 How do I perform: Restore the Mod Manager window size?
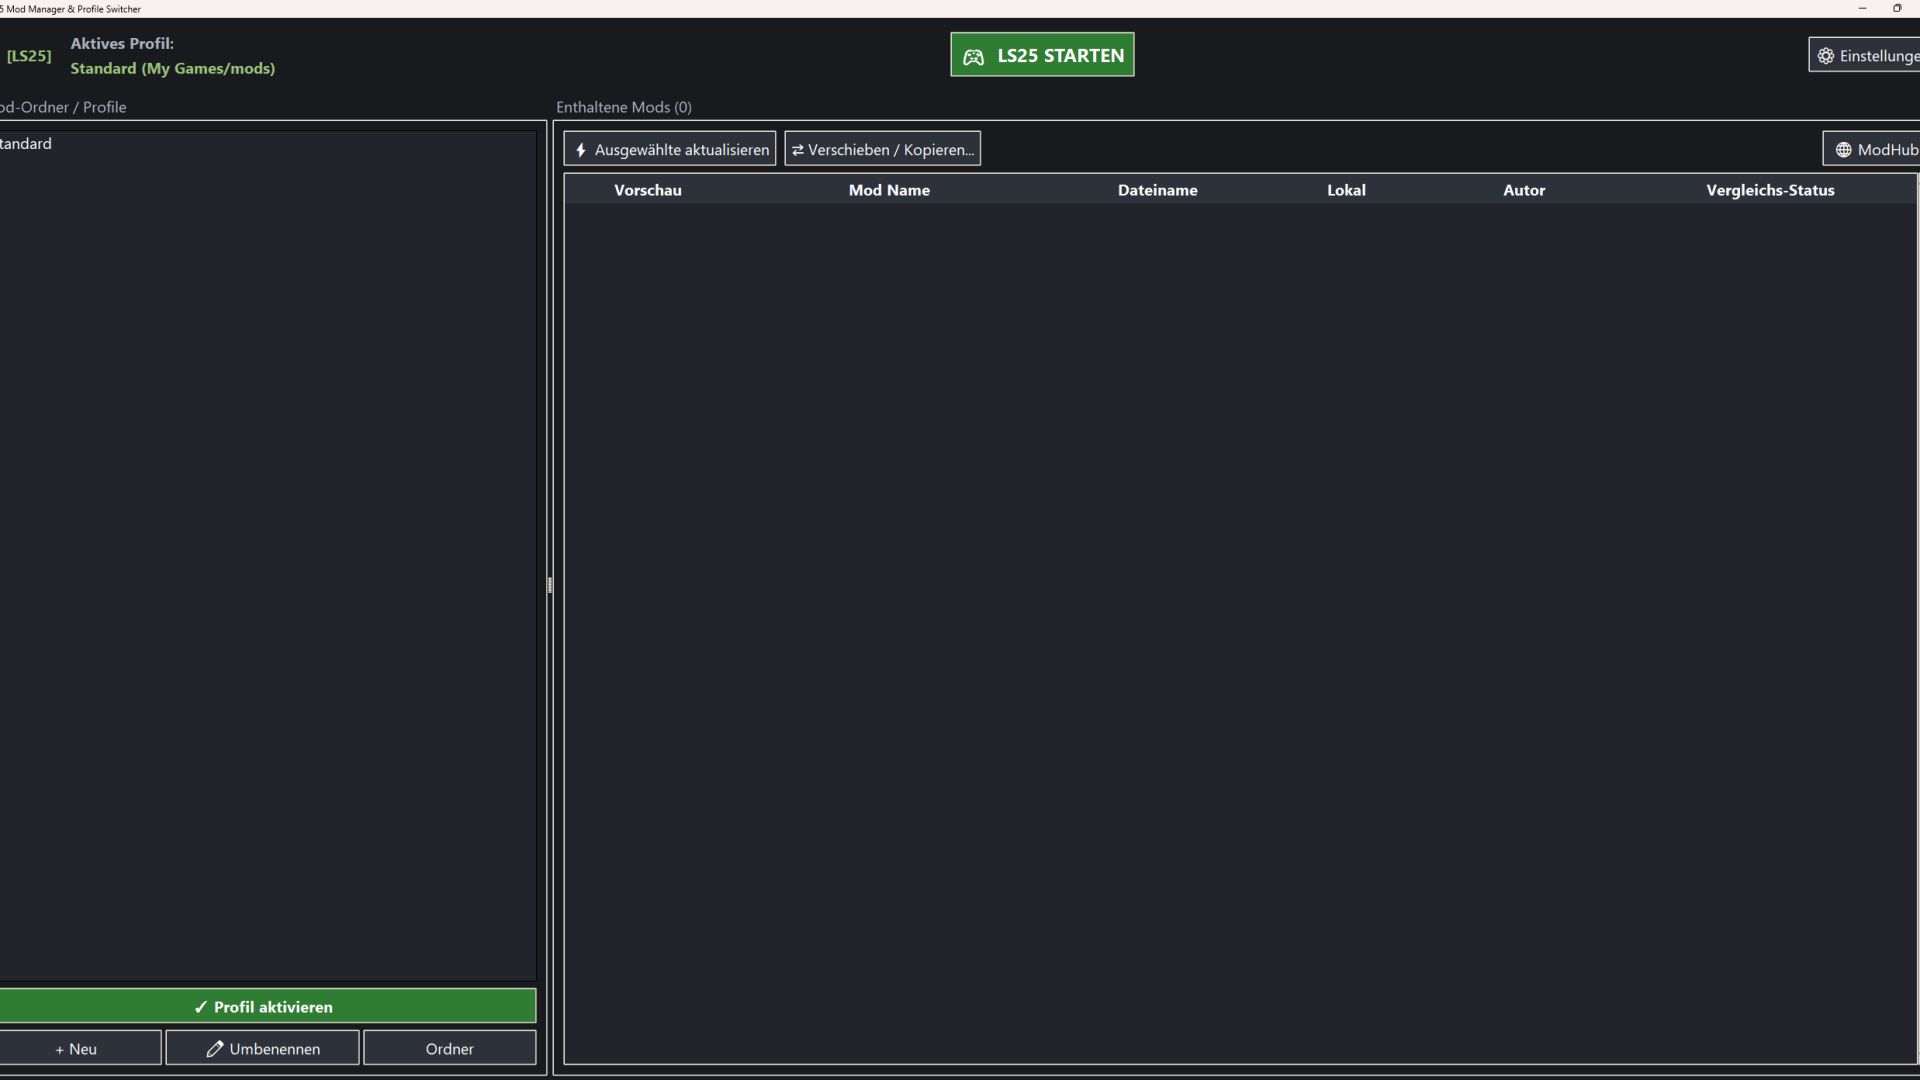[x=1897, y=8]
